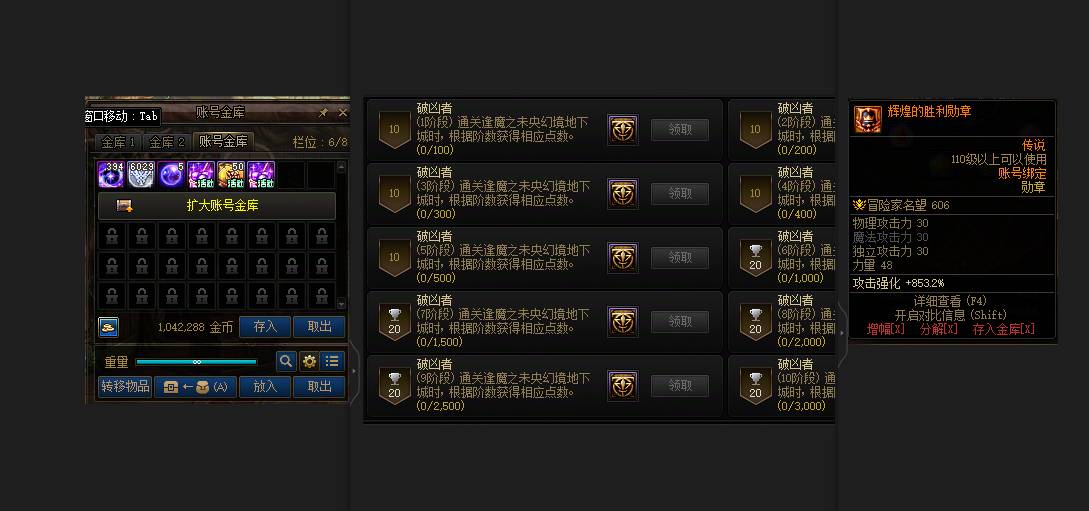Select the silver wing item with count 6029
The image size is (1089, 511).
[x=141, y=175]
